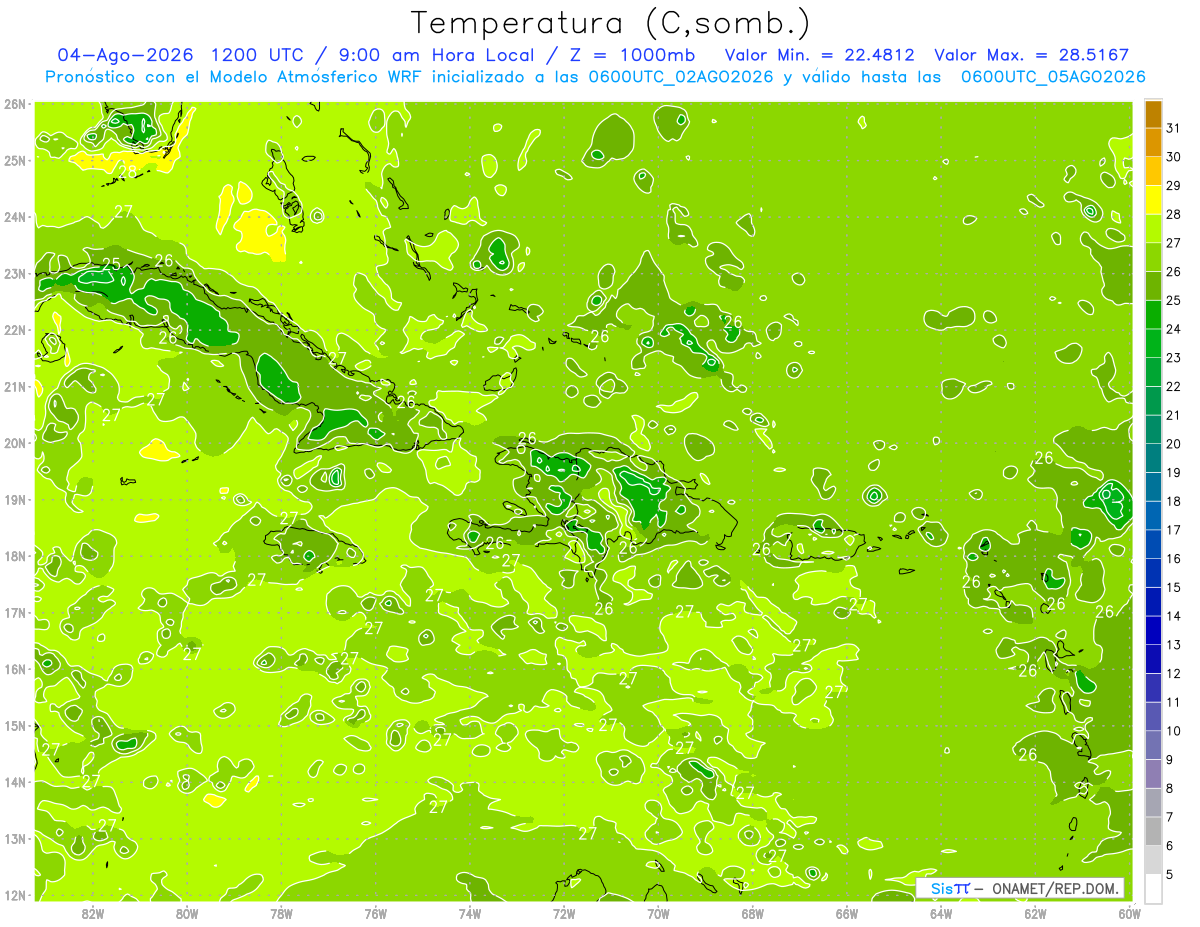Click the '12N' latitude axis label

click(x=14, y=895)
